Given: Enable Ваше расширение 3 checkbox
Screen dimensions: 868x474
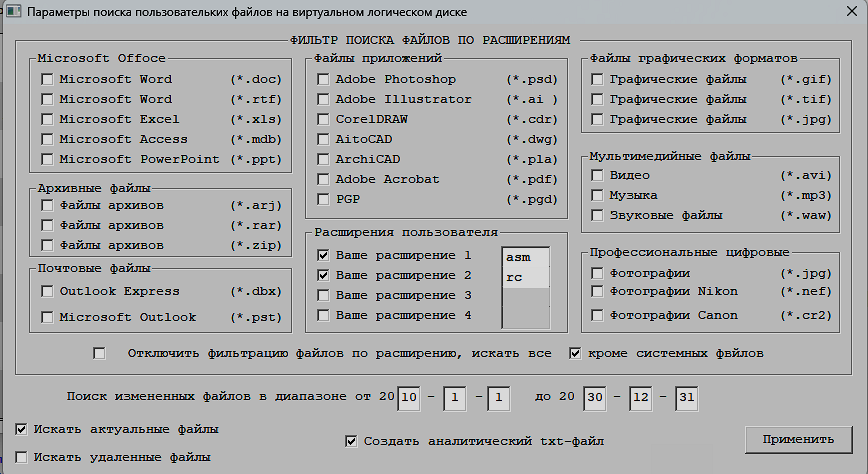Looking at the screenshot, I should pyautogui.click(x=323, y=295).
